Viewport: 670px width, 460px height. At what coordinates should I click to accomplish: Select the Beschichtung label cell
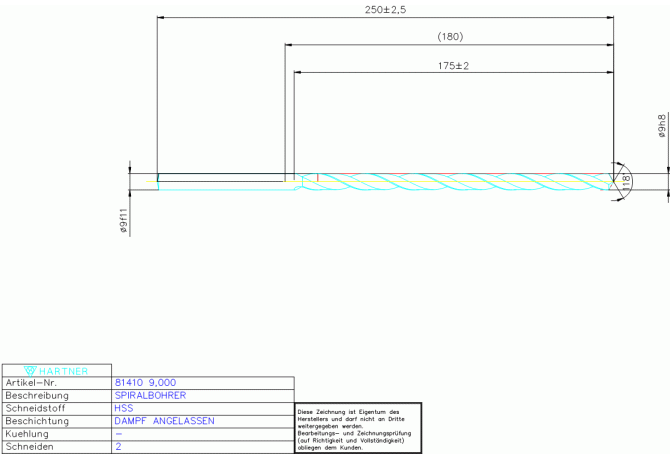pyautogui.click(x=56, y=422)
